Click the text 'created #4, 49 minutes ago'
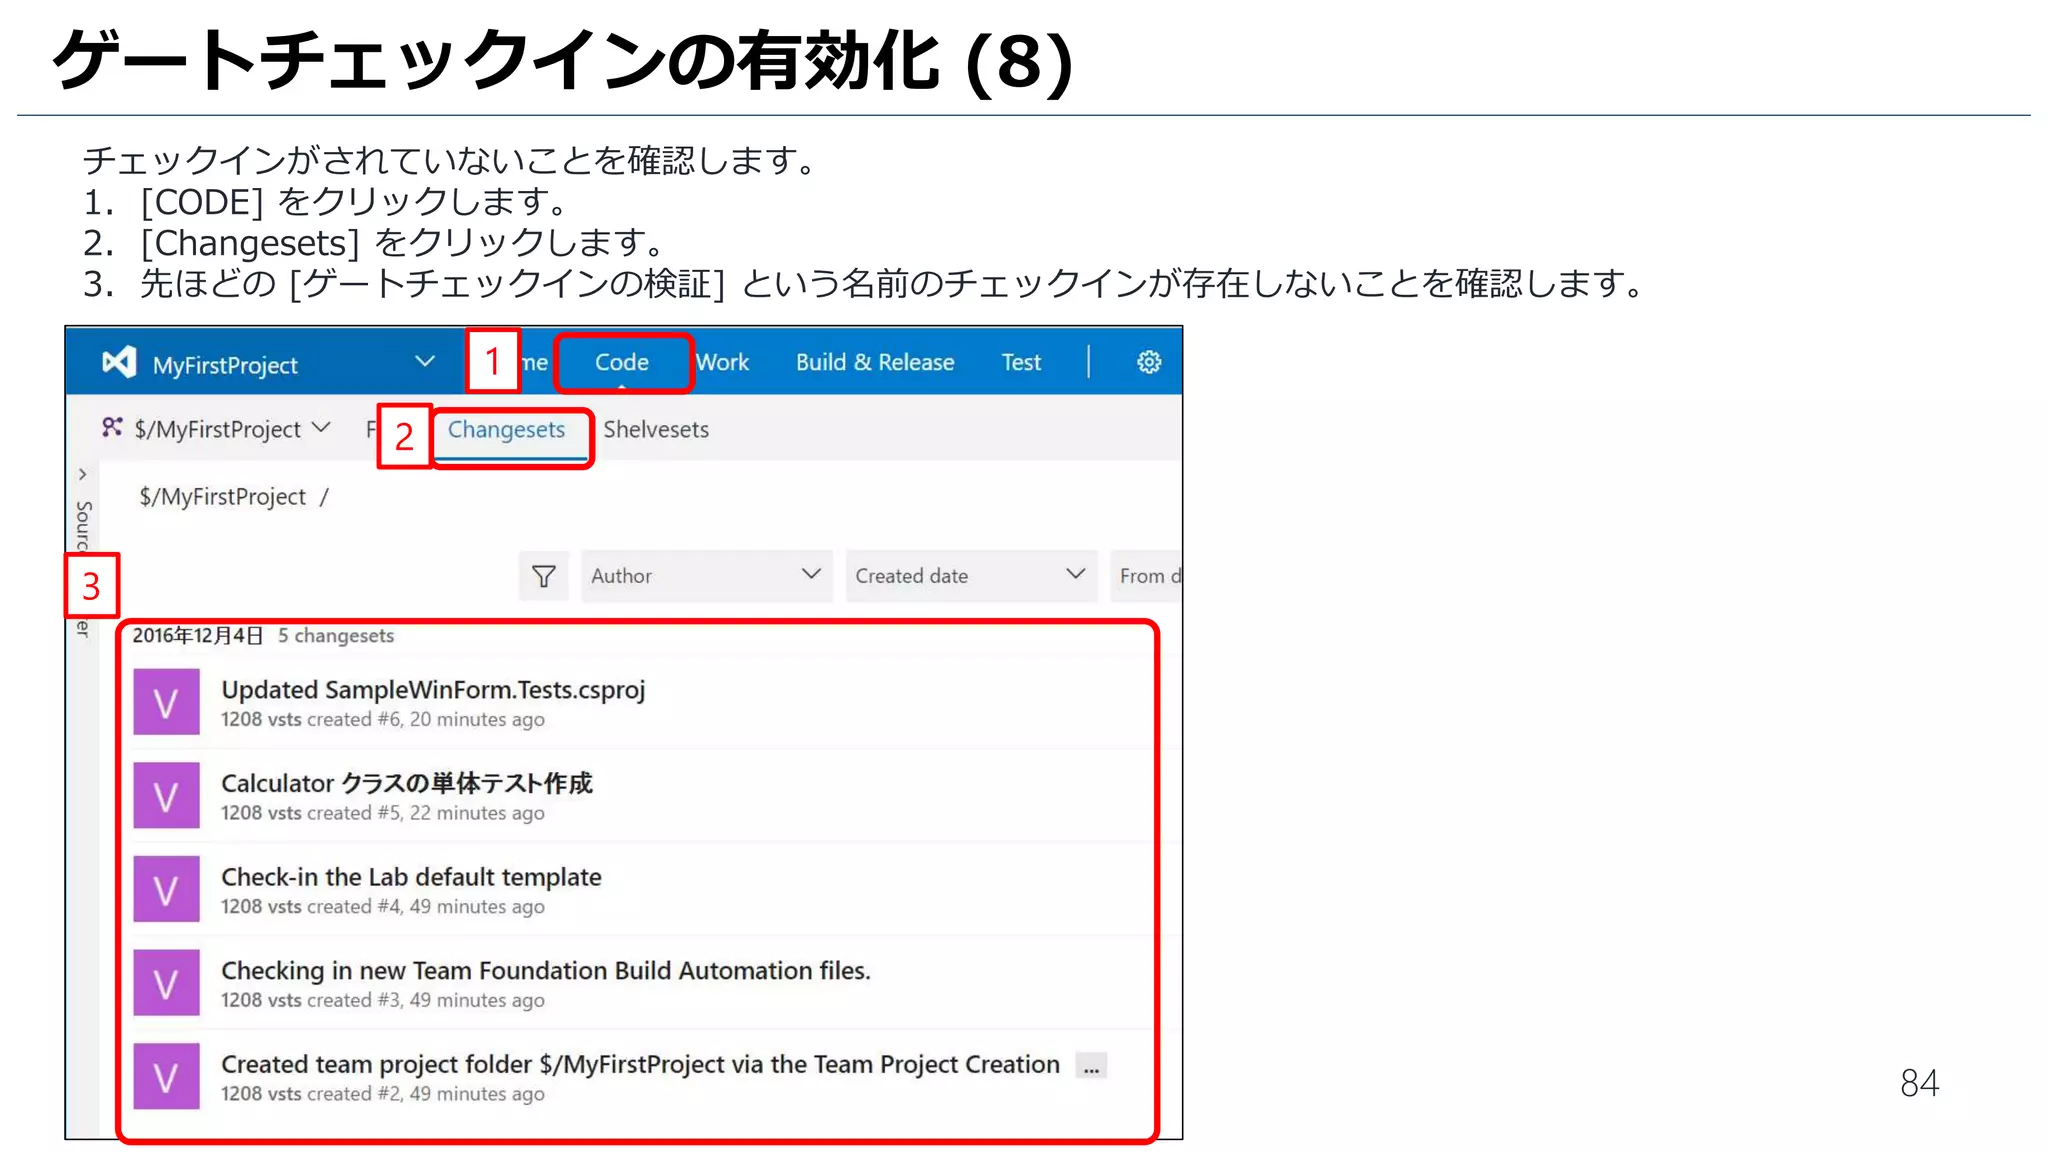 [x=425, y=907]
